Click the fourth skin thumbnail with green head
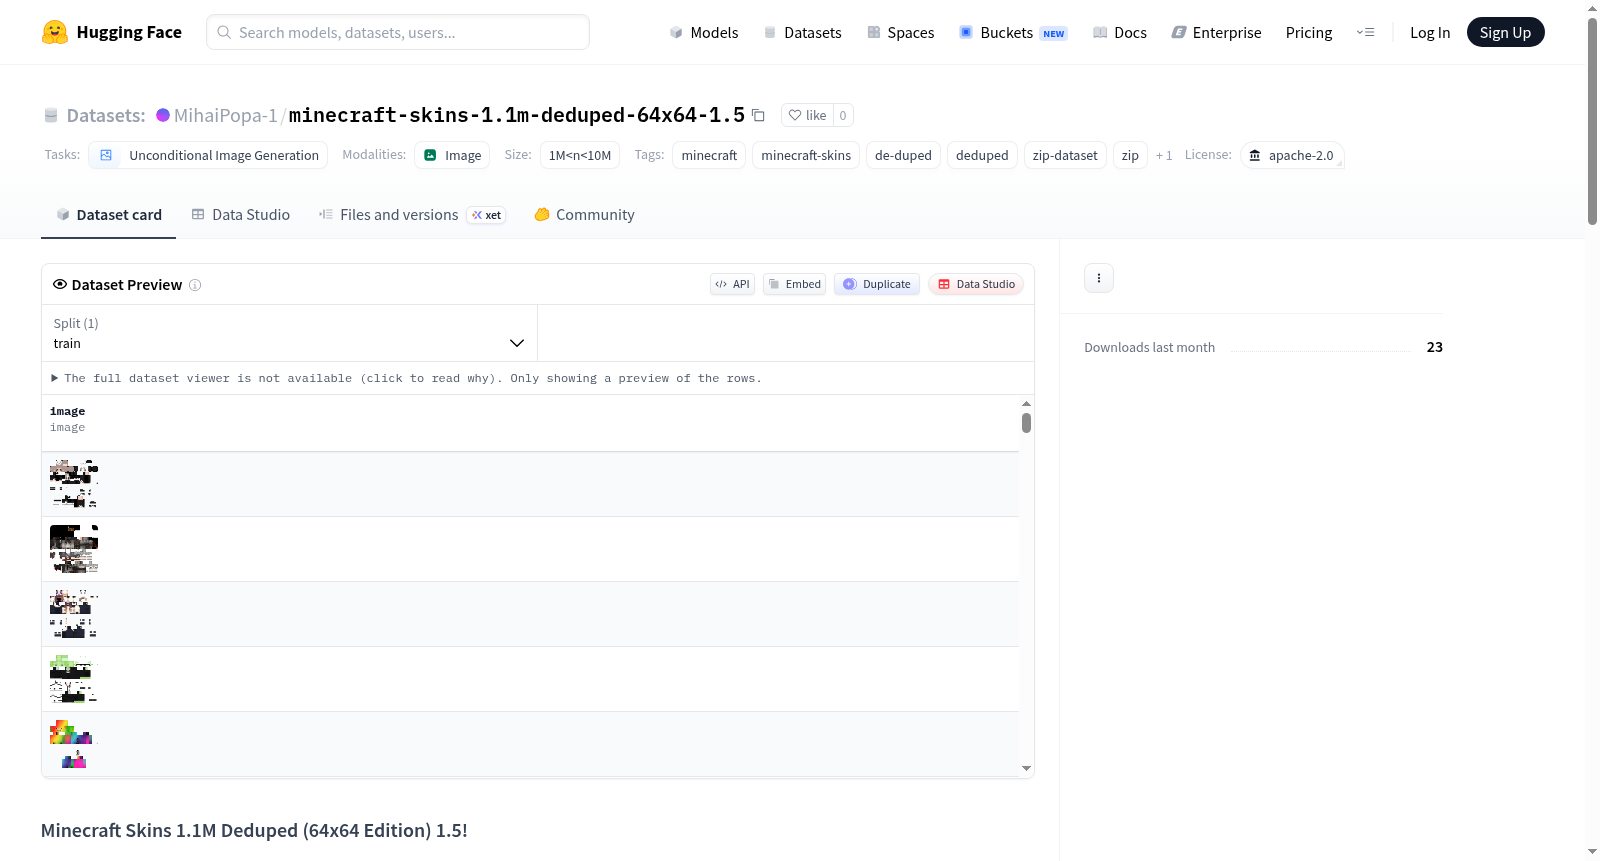 click(x=74, y=679)
